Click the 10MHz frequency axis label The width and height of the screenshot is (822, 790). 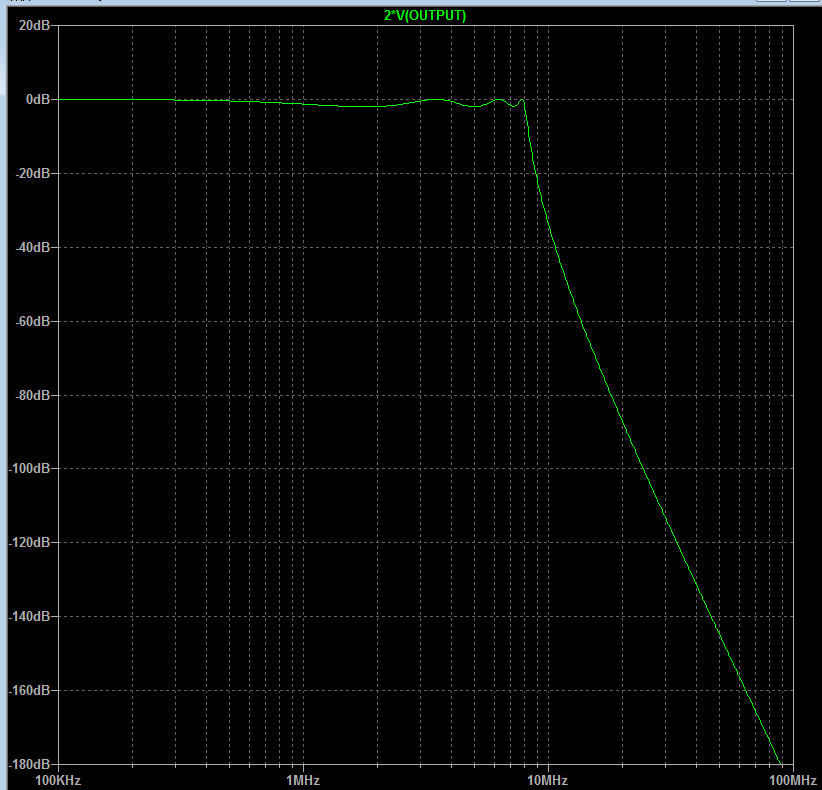click(x=548, y=781)
